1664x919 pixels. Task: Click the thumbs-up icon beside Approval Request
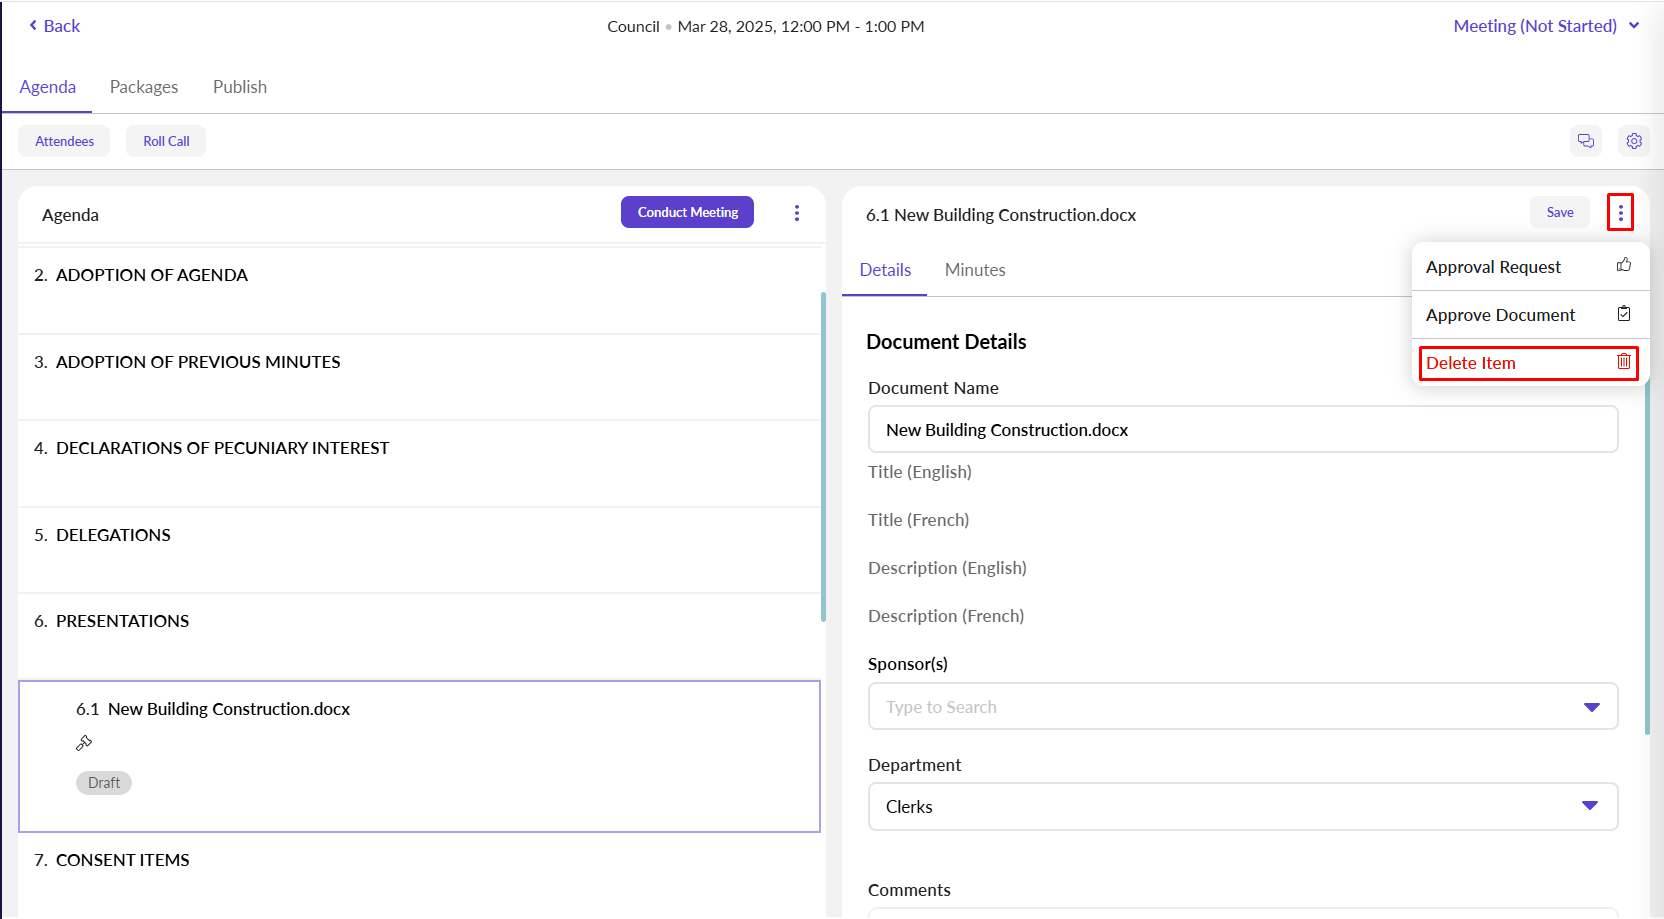tap(1623, 266)
